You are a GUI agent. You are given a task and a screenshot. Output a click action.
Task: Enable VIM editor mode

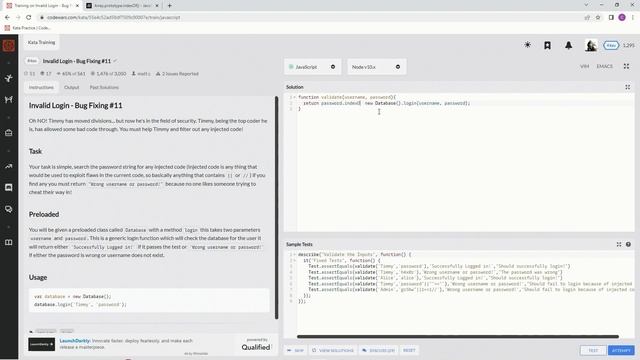tap(584, 66)
